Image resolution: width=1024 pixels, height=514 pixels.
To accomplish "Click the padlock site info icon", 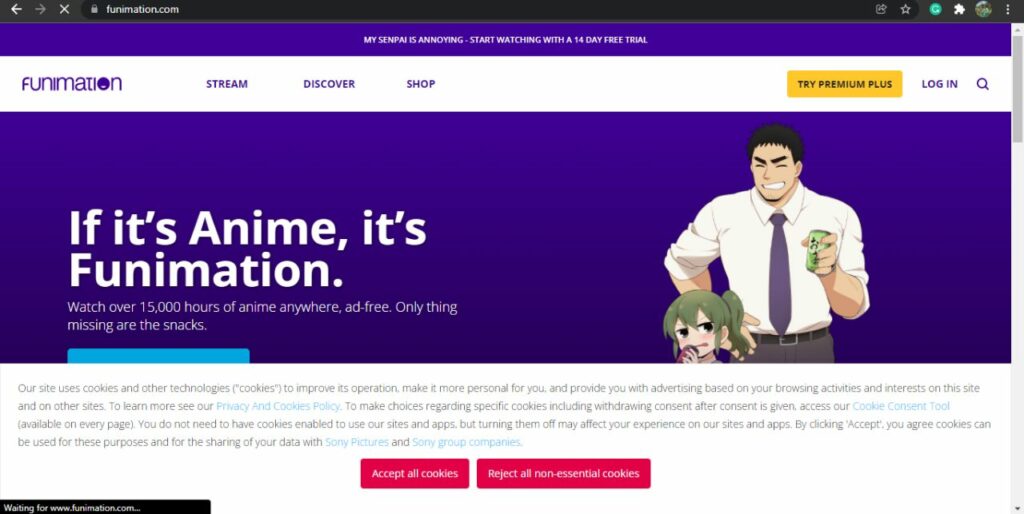I will pos(95,9).
